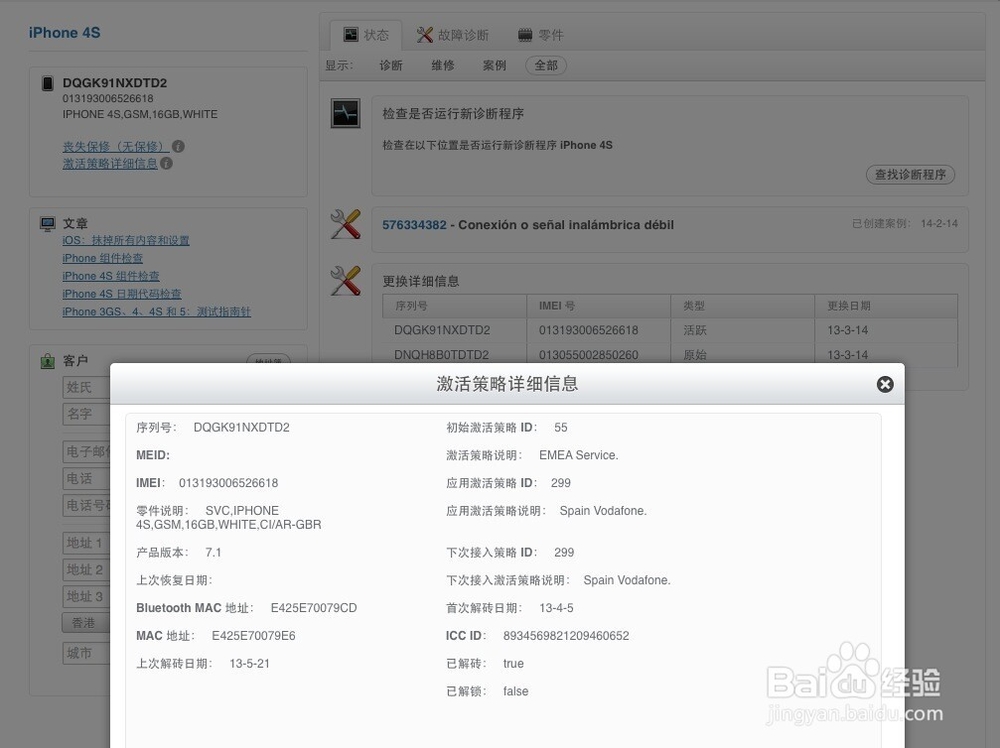Click the 更换日期 column header
Screen dimensions: 1000x748
(886, 306)
